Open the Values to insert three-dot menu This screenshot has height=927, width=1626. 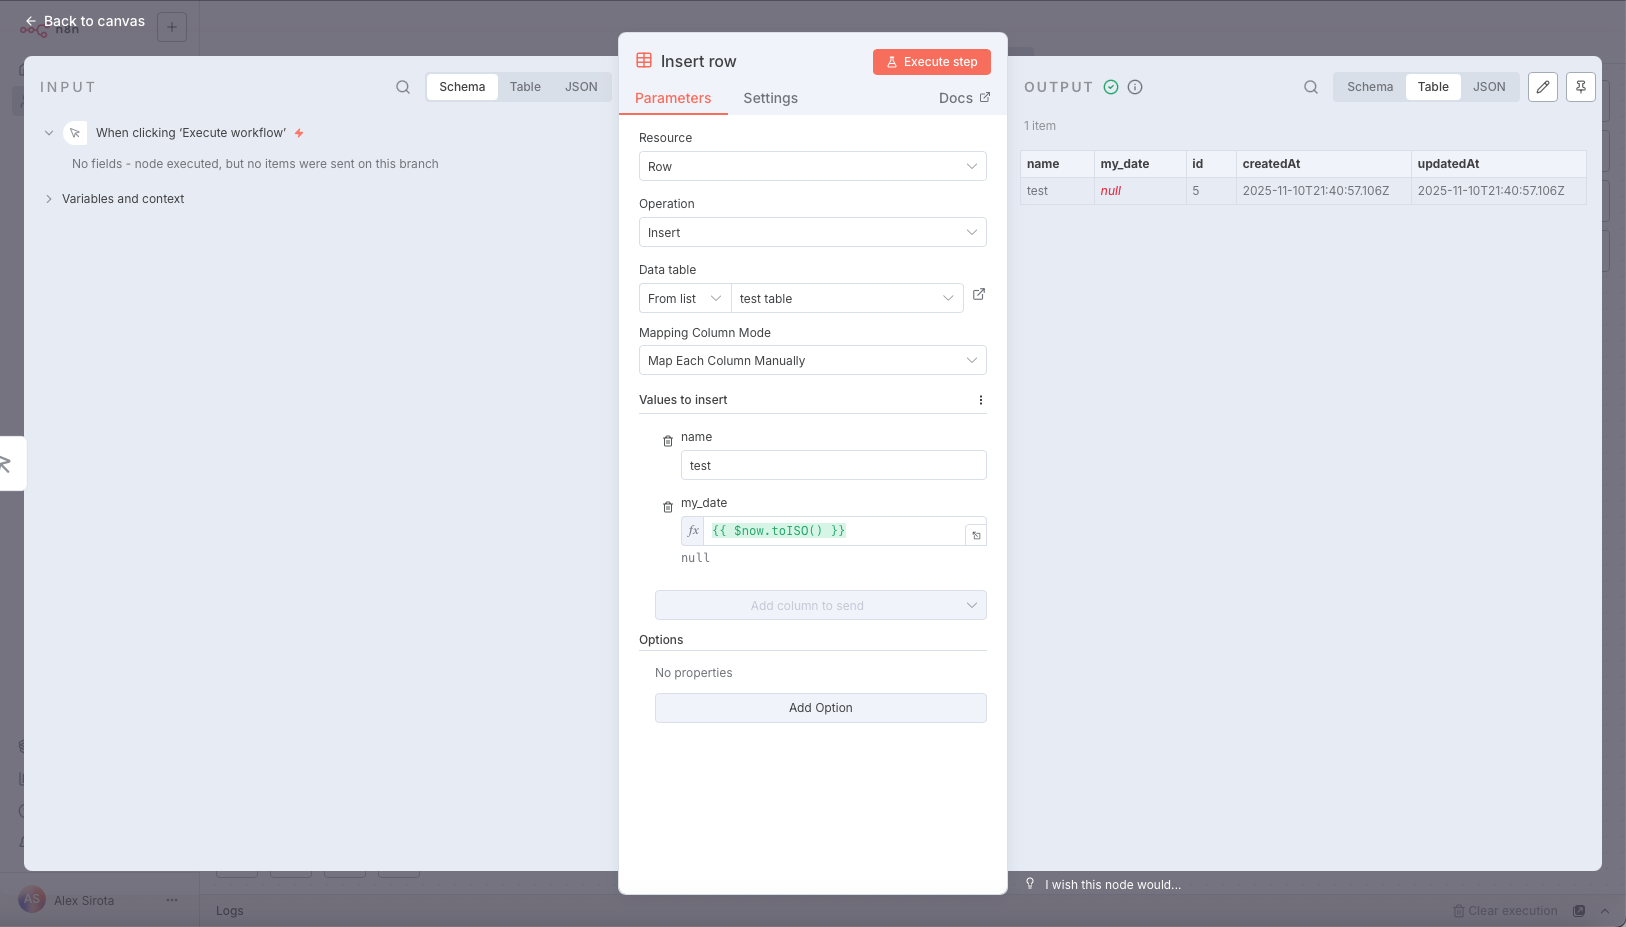pos(981,400)
